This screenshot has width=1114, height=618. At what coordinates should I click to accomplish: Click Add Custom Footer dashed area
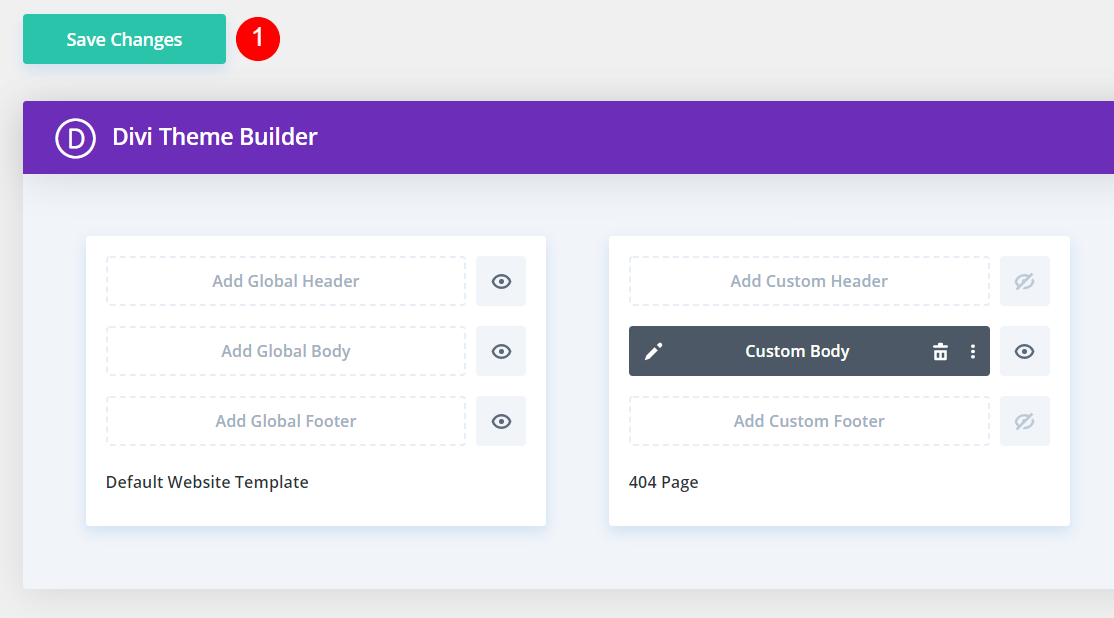[808, 421]
